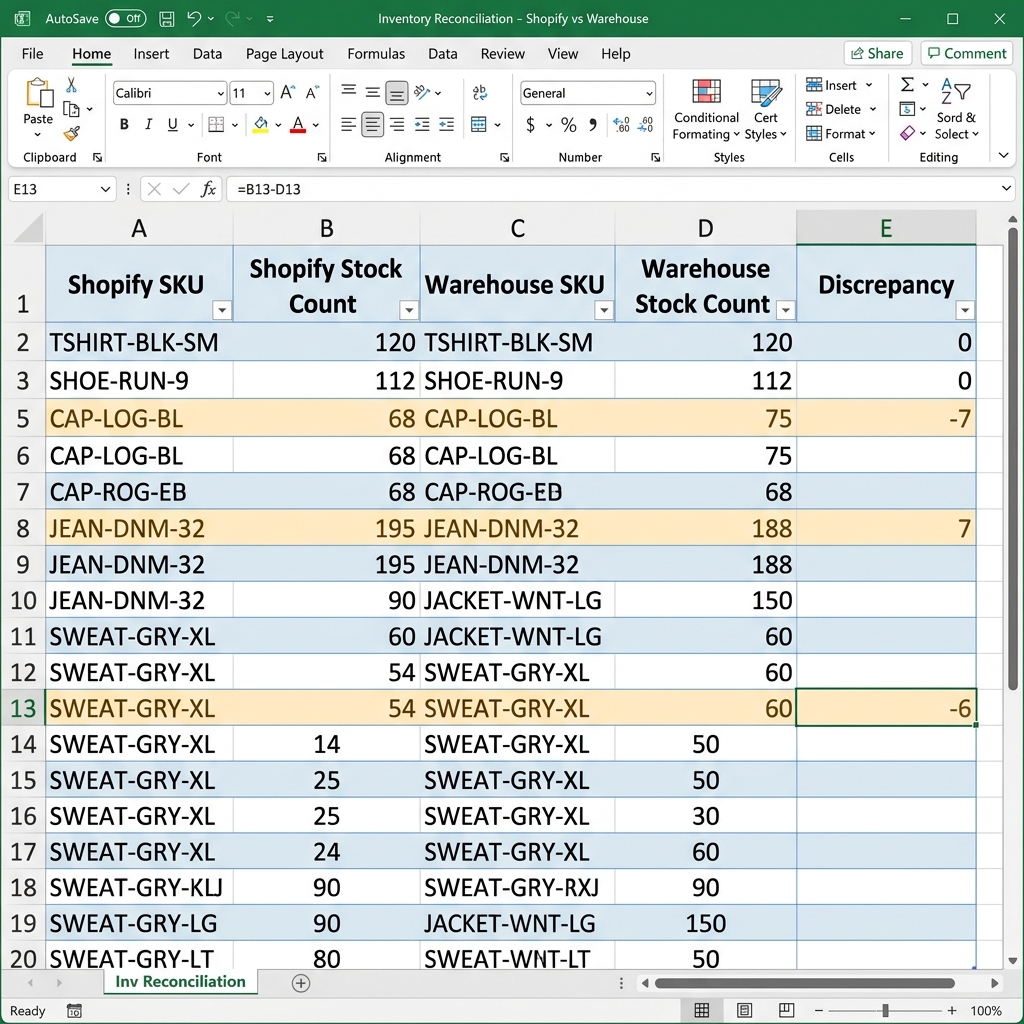The image size is (1024, 1024).
Task: Select top align icon
Action: [x=349, y=91]
